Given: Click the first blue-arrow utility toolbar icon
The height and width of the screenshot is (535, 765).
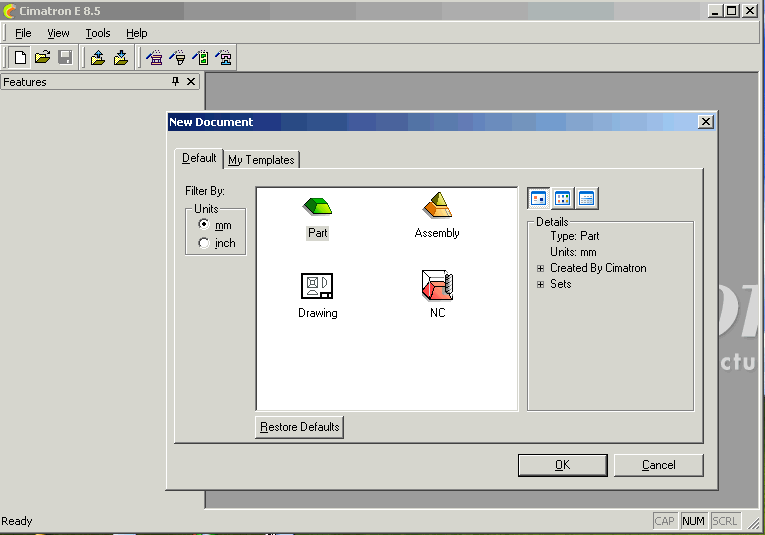Looking at the screenshot, I should pyautogui.click(x=155, y=58).
